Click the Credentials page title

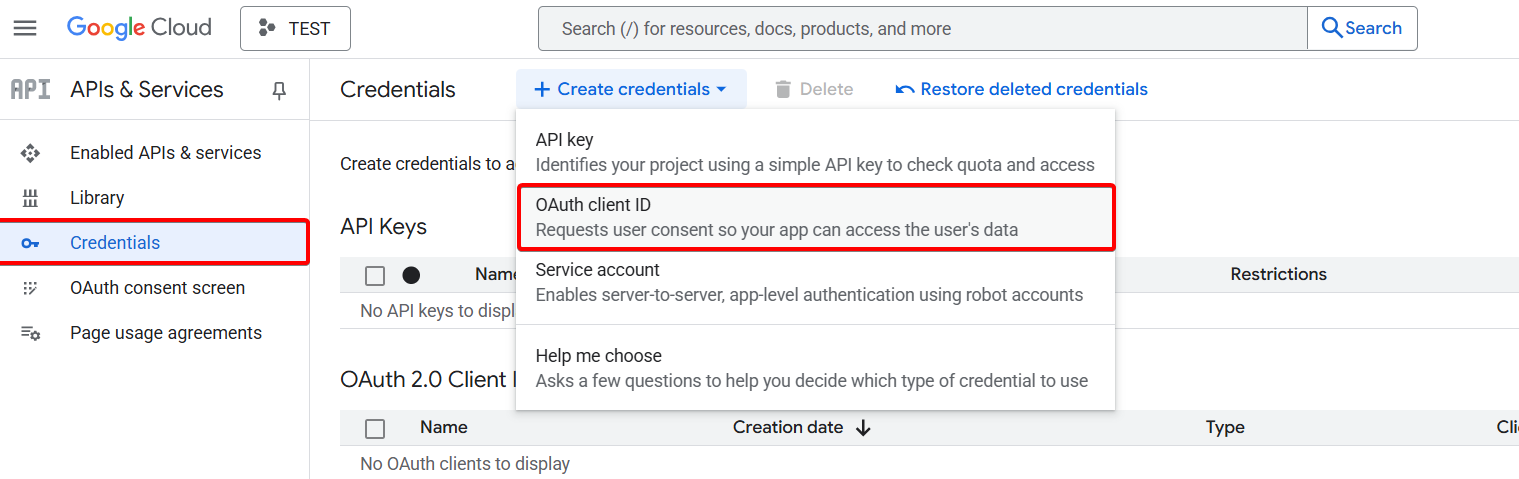click(x=398, y=89)
